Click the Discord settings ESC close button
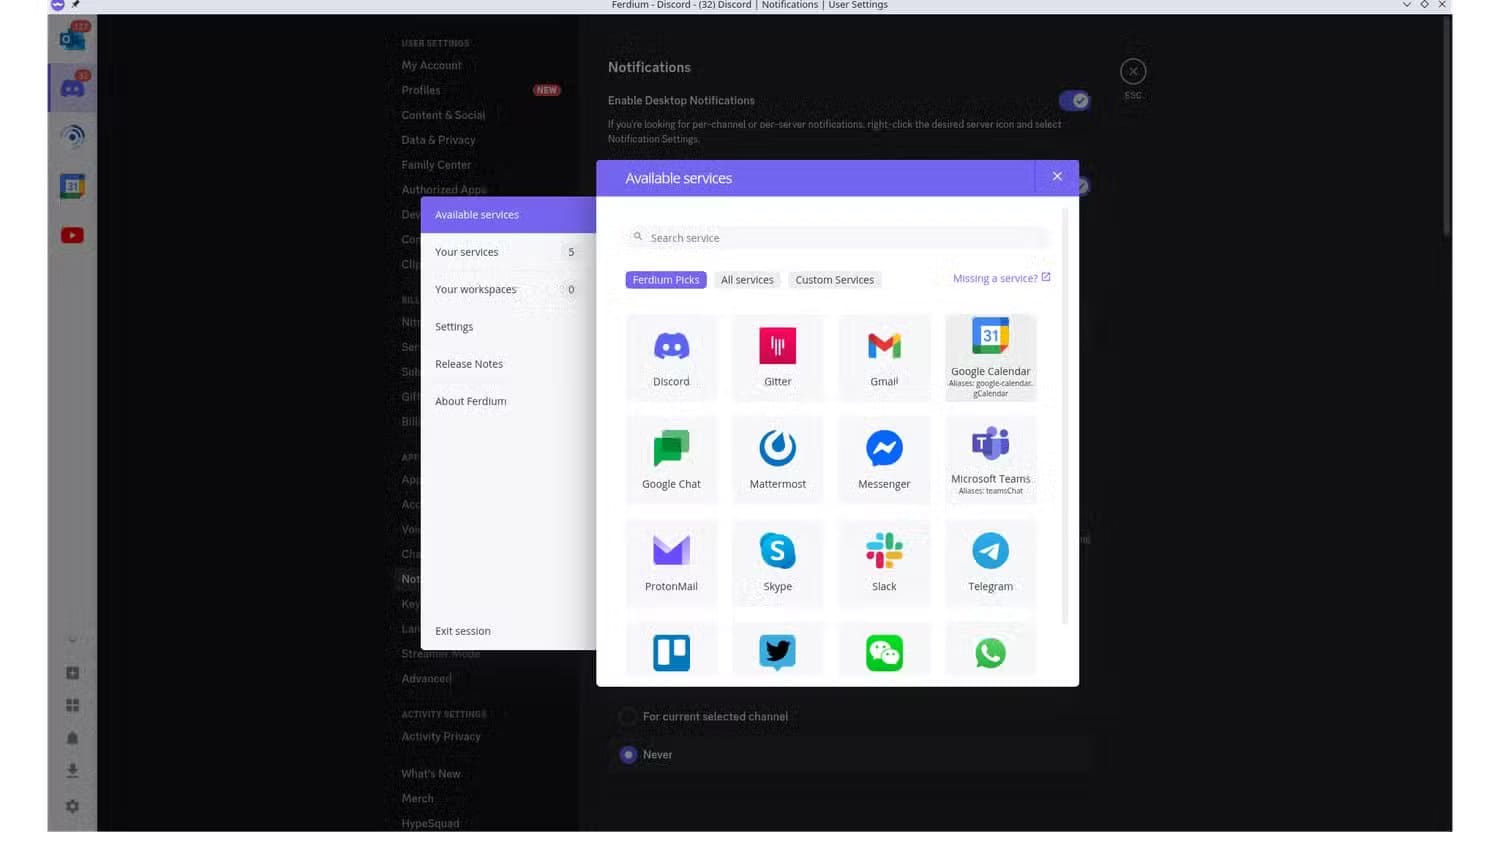Viewport: 1500px width, 844px height. tap(1133, 71)
